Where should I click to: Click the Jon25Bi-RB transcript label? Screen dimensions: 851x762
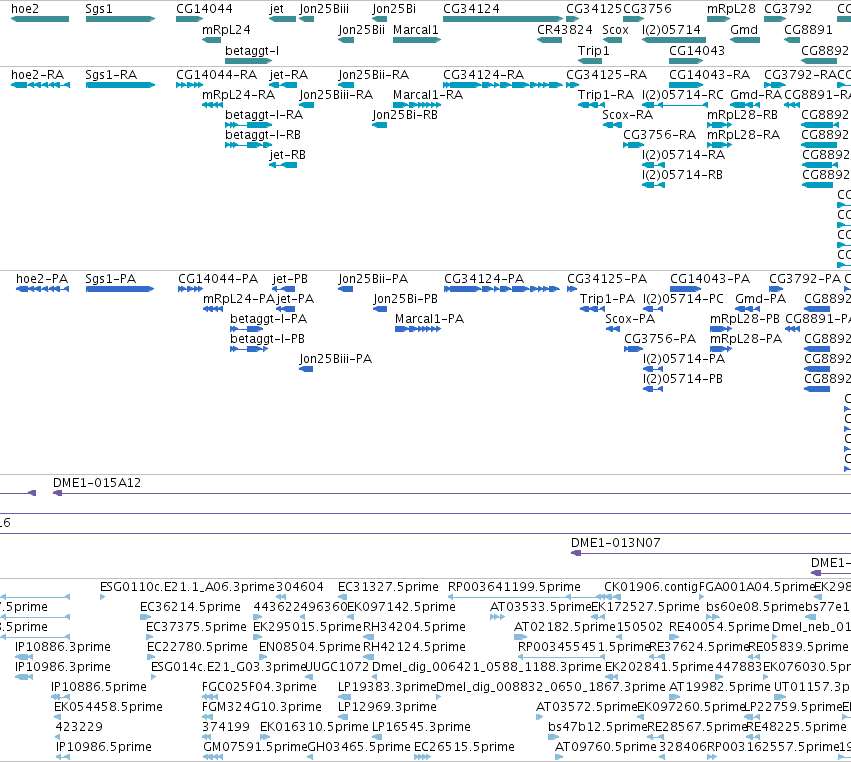click(405, 115)
